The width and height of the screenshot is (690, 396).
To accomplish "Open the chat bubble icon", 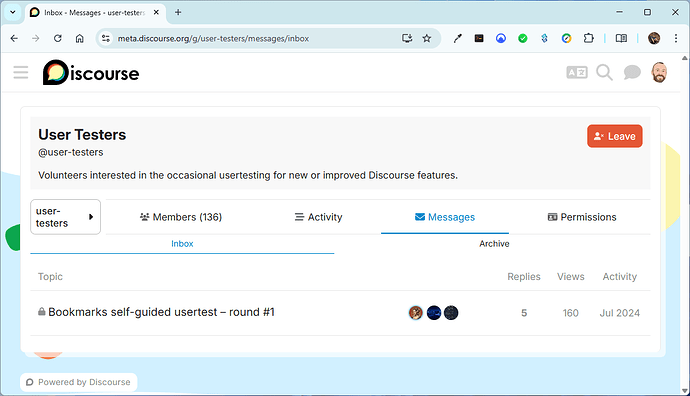I will click(632, 72).
